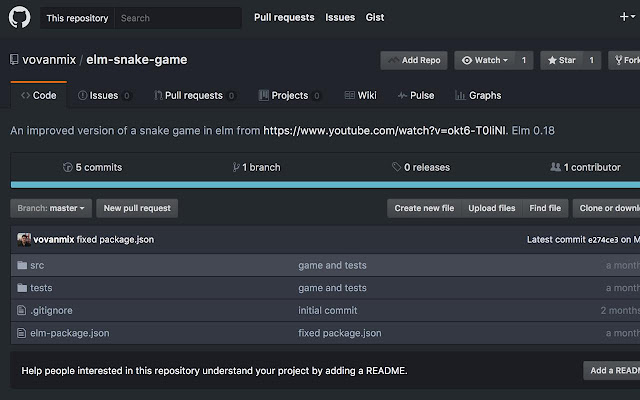Switch to the Graphs tab

[478, 96]
